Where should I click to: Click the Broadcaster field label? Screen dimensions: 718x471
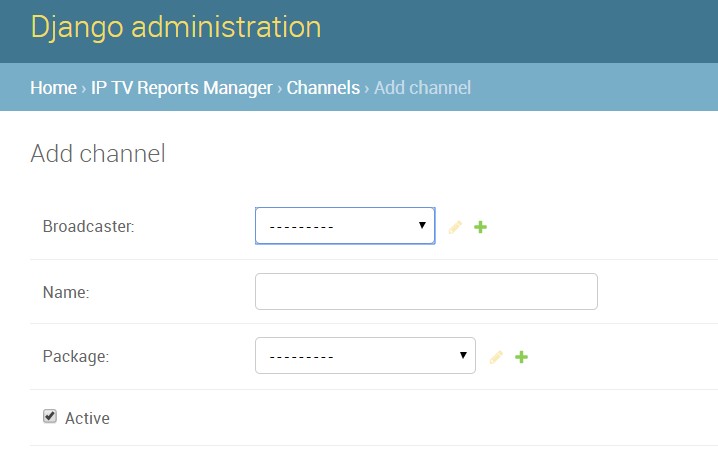tap(88, 226)
